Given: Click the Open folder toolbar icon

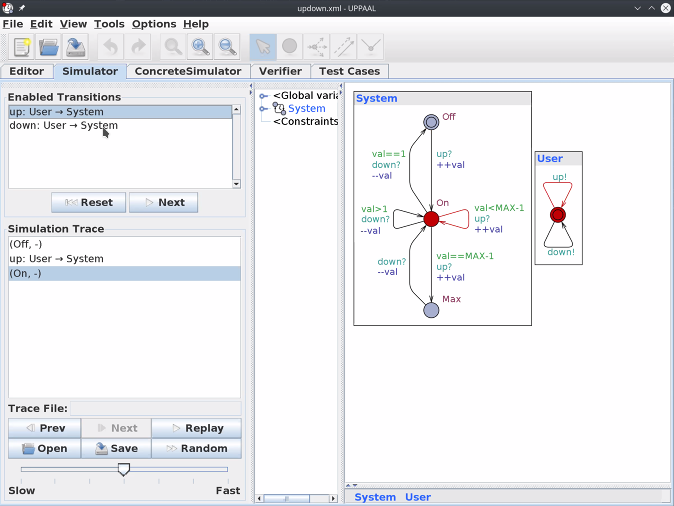Looking at the screenshot, I should pyautogui.click(x=49, y=46).
